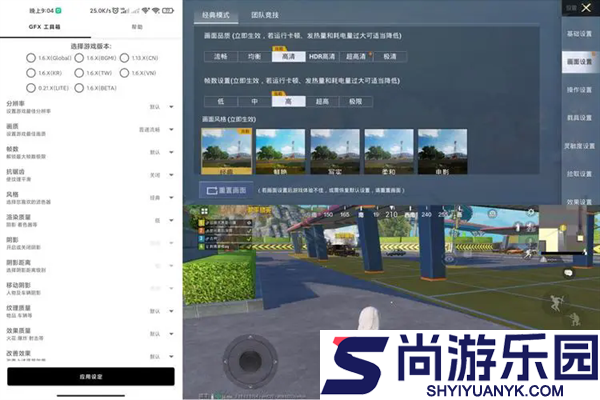Image resolution: width=600 pixels, height=400 pixels.
Task: Set frame rate to 超高
Action: click(x=322, y=101)
